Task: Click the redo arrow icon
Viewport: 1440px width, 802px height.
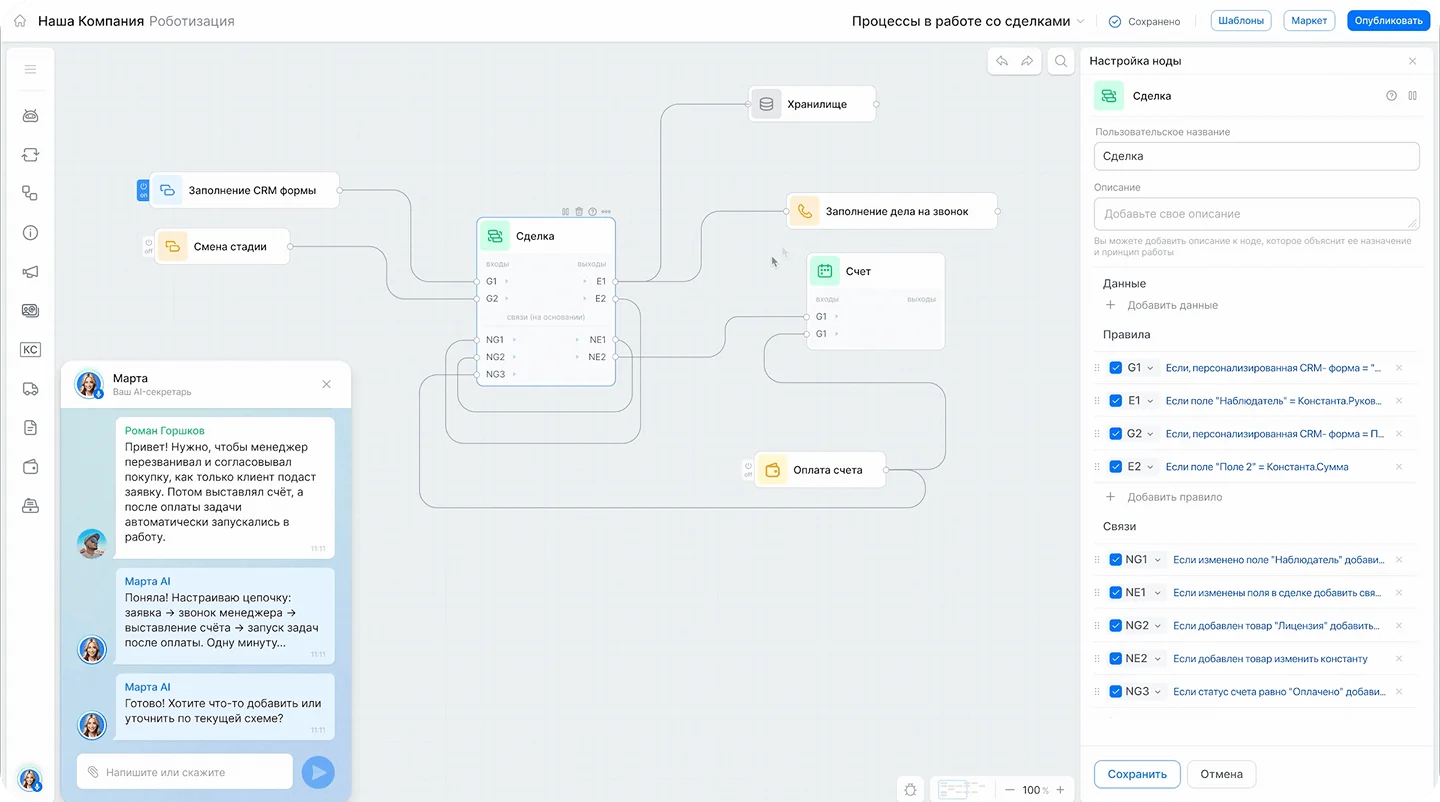Action: (x=1027, y=62)
